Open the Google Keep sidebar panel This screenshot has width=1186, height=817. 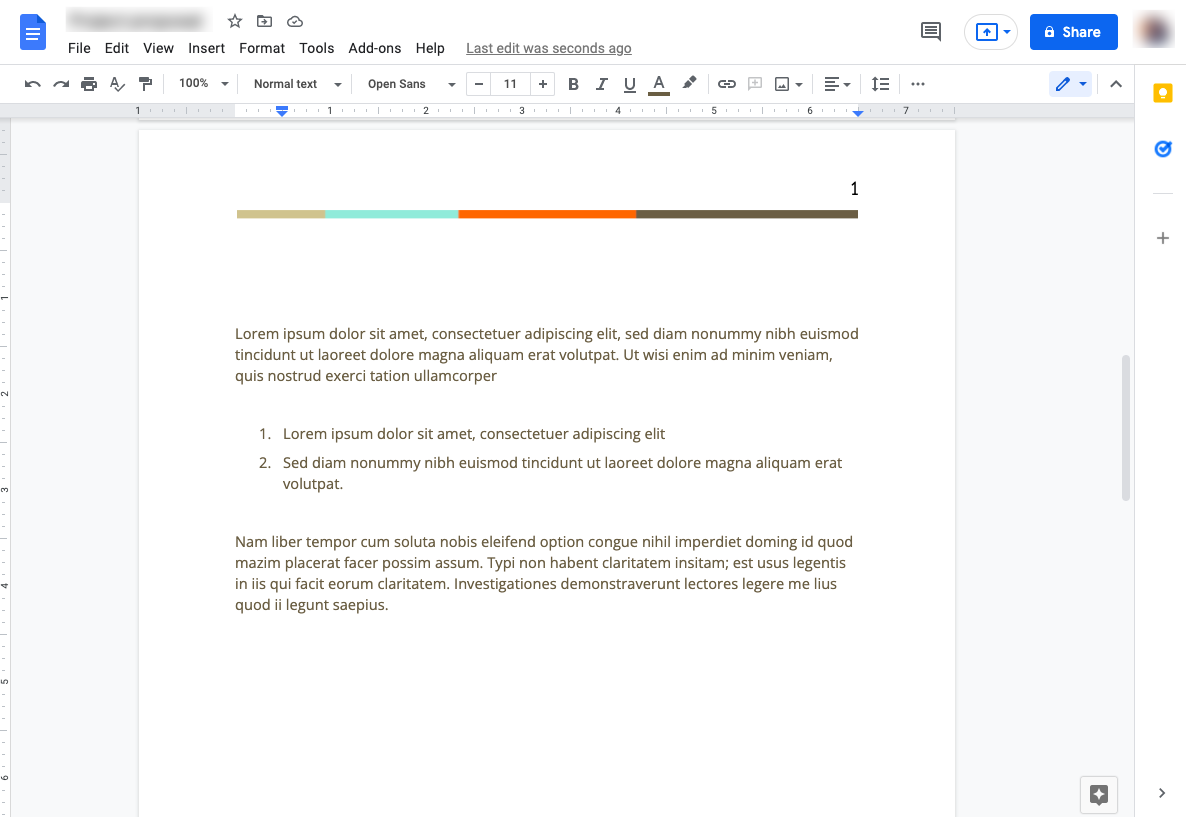click(x=1162, y=92)
